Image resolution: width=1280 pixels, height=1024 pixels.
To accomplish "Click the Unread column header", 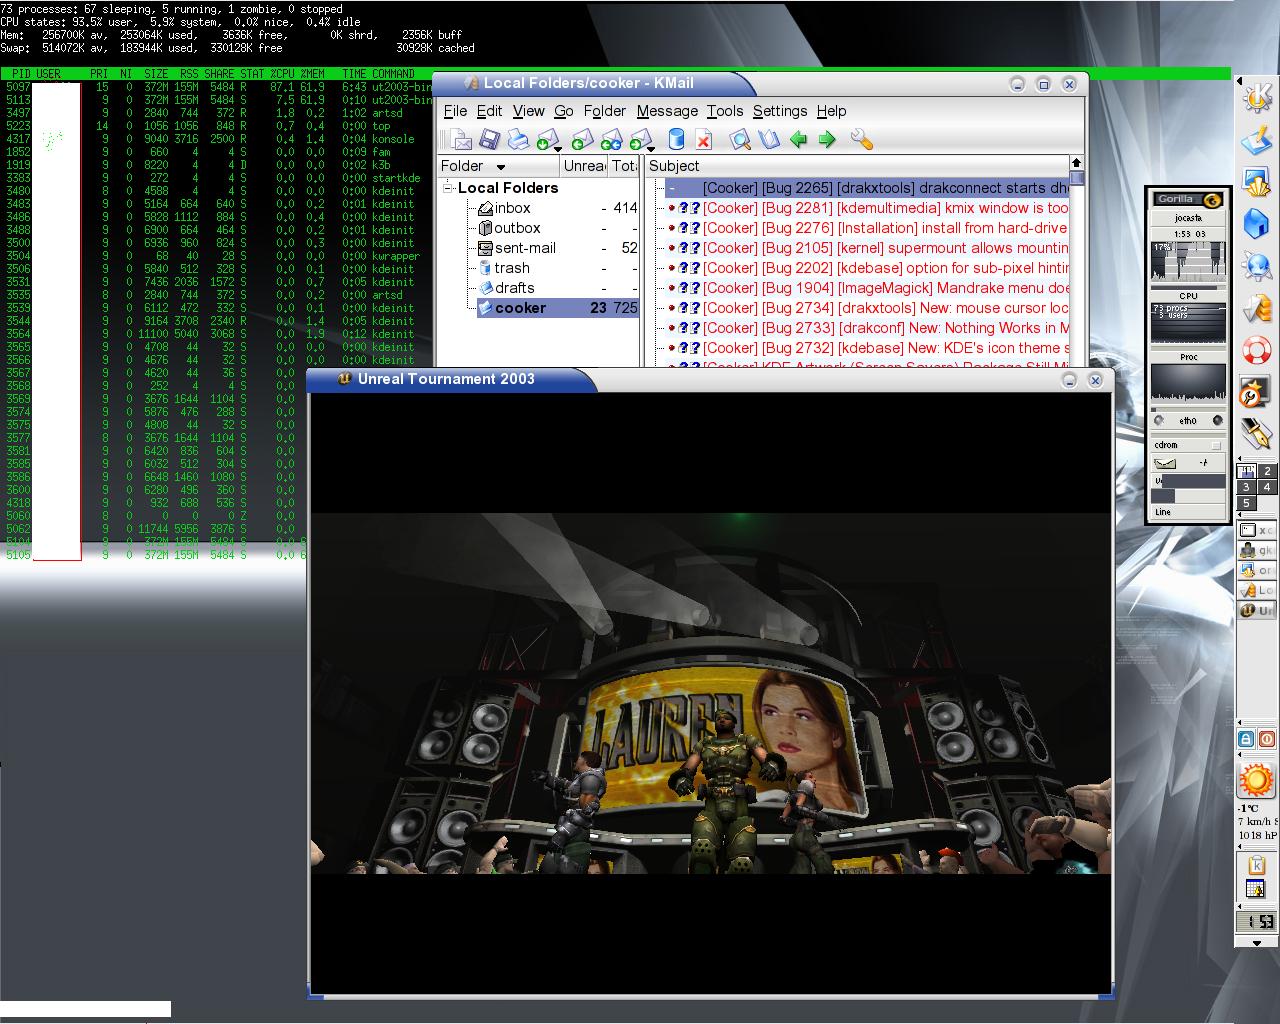I will point(583,166).
